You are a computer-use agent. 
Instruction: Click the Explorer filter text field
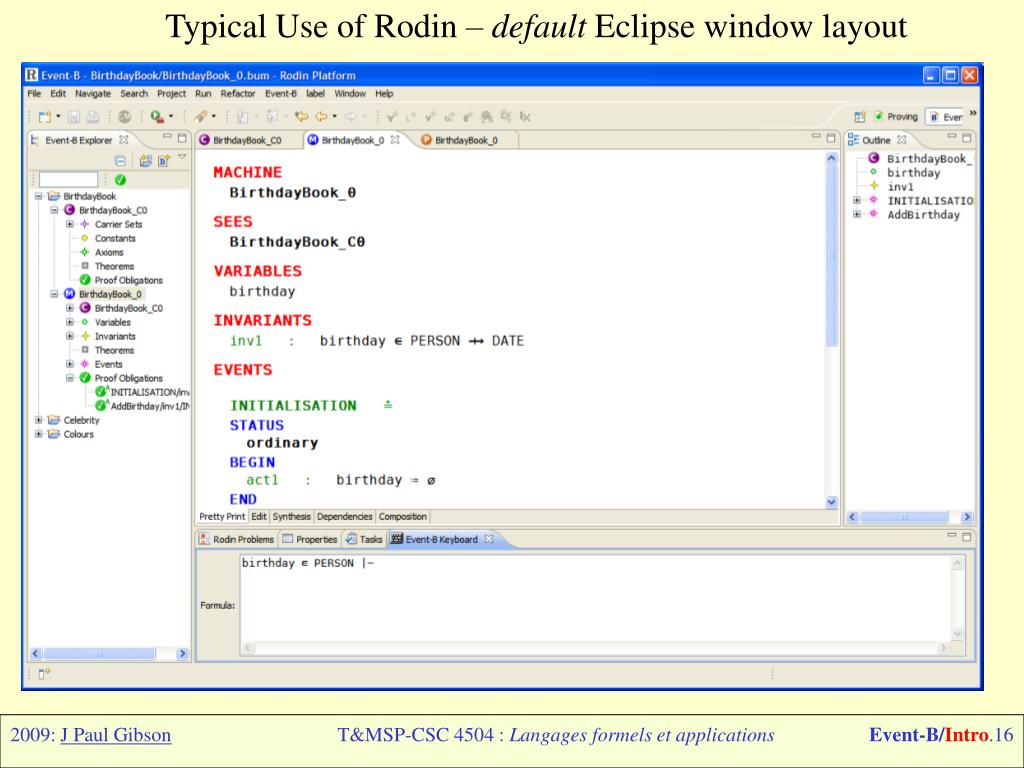pyautogui.click(x=69, y=180)
